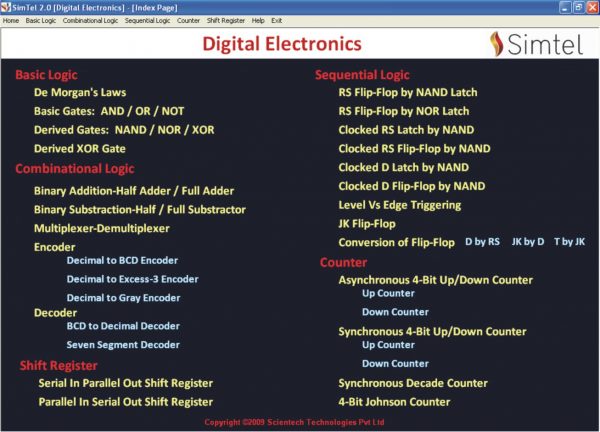Open Decimal to Excess-3 Encoder
Screen dimensions: 600x432
pos(132,279)
